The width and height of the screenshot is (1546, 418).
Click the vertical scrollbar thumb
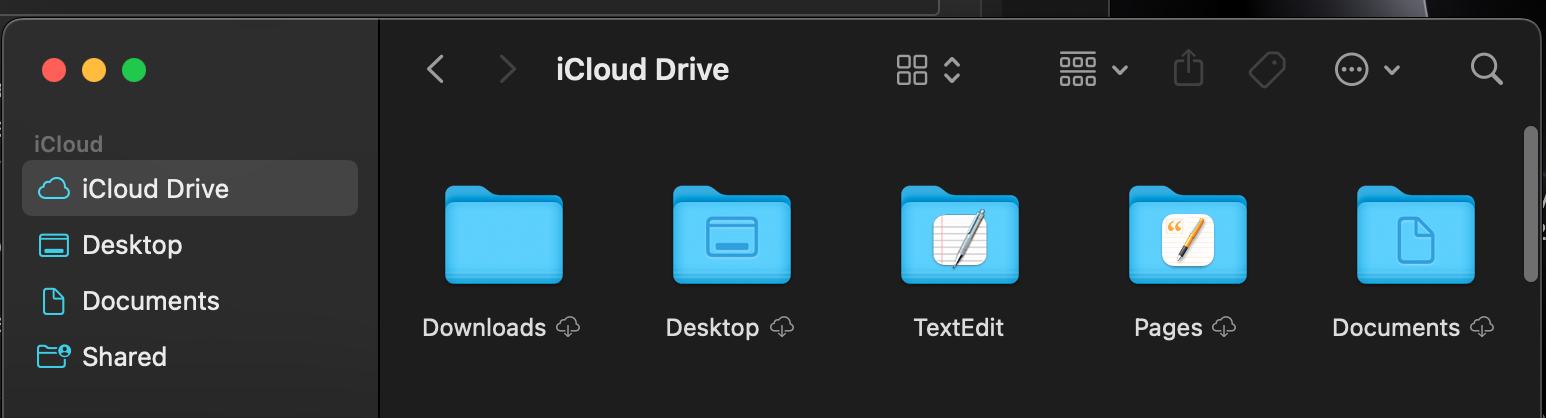1529,204
